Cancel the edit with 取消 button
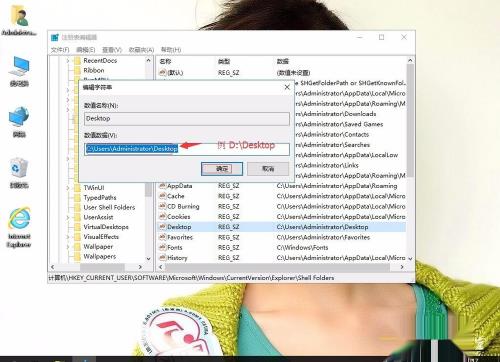Image resolution: width=500 pixels, height=362 pixels. point(268,169)
